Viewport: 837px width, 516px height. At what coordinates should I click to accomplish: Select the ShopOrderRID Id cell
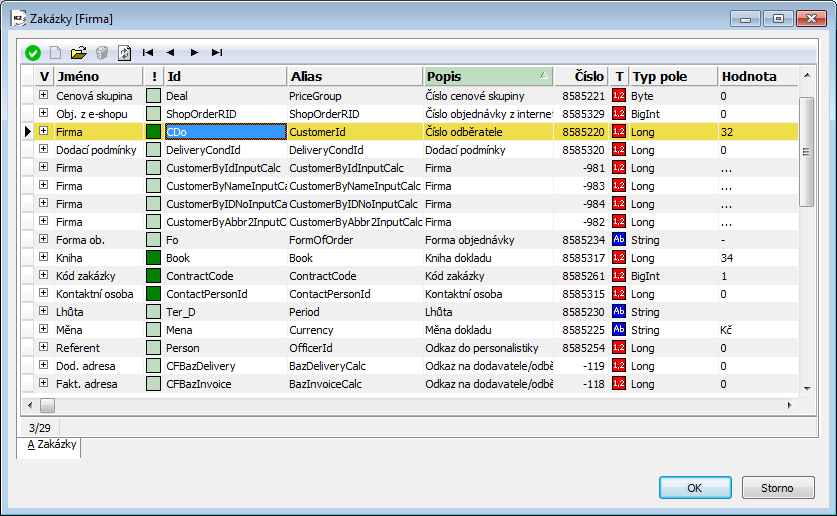coord(225,114)
